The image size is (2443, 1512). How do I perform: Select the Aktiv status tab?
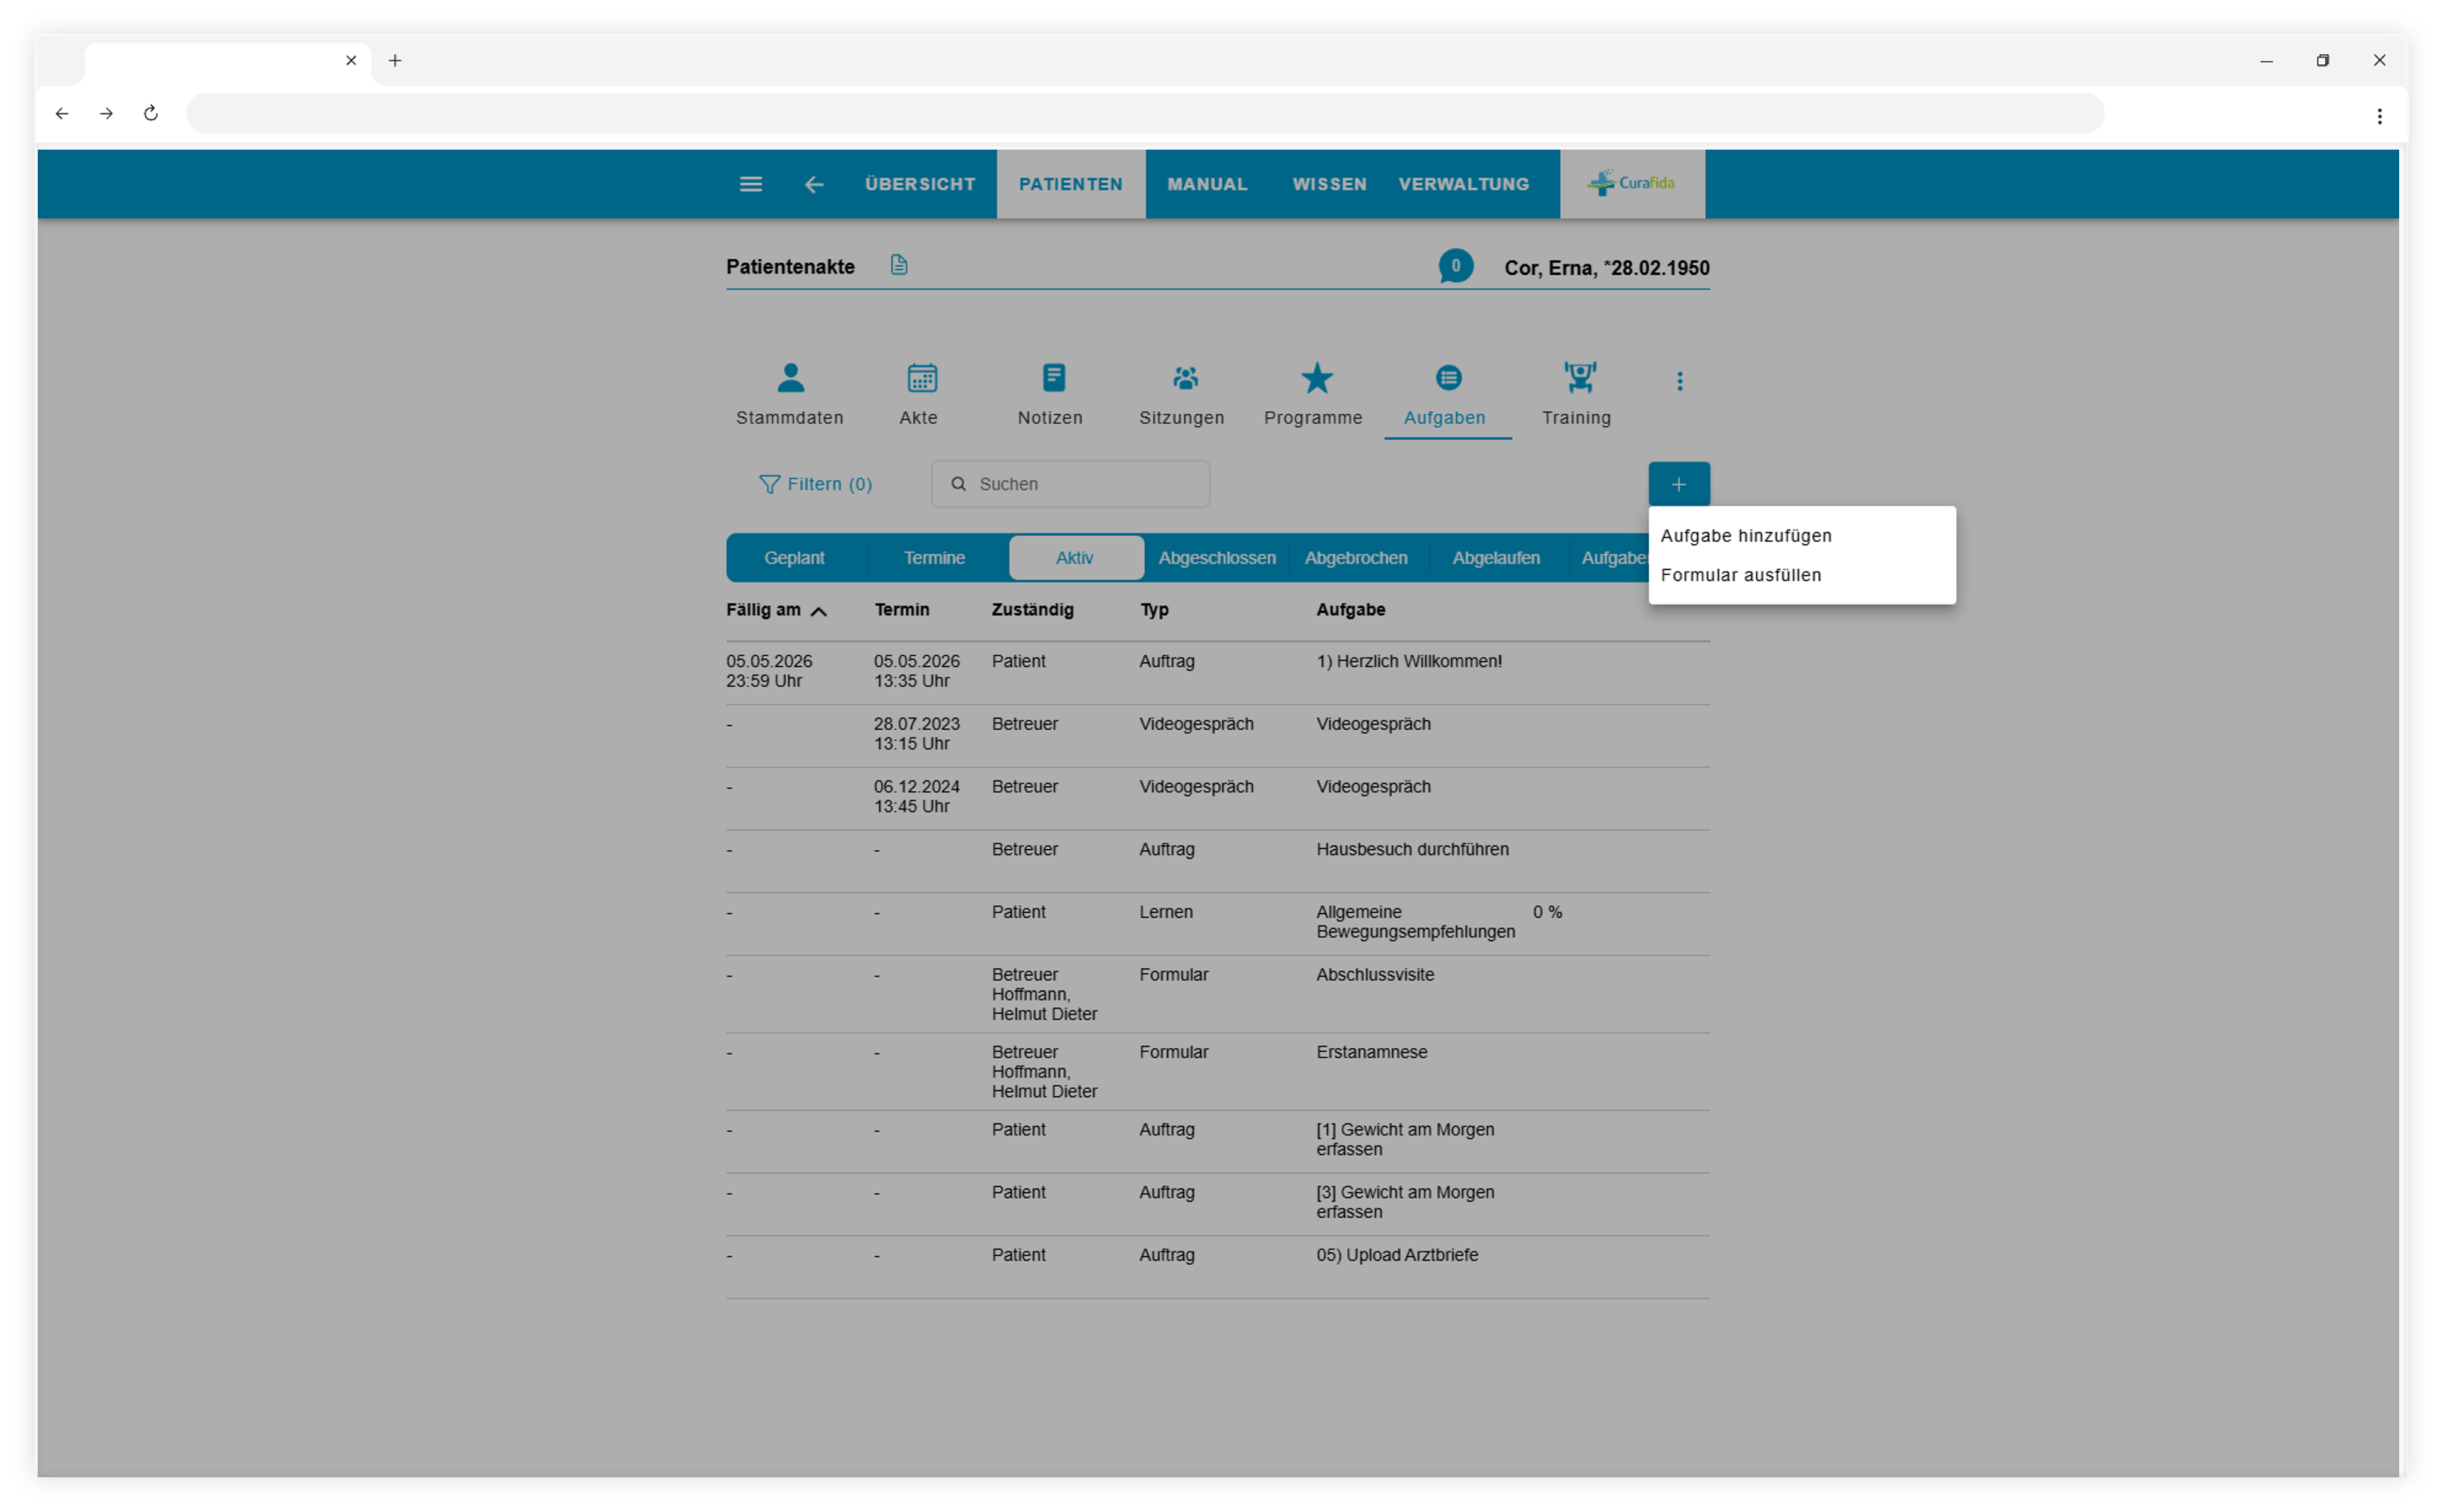coord(1075,558)
